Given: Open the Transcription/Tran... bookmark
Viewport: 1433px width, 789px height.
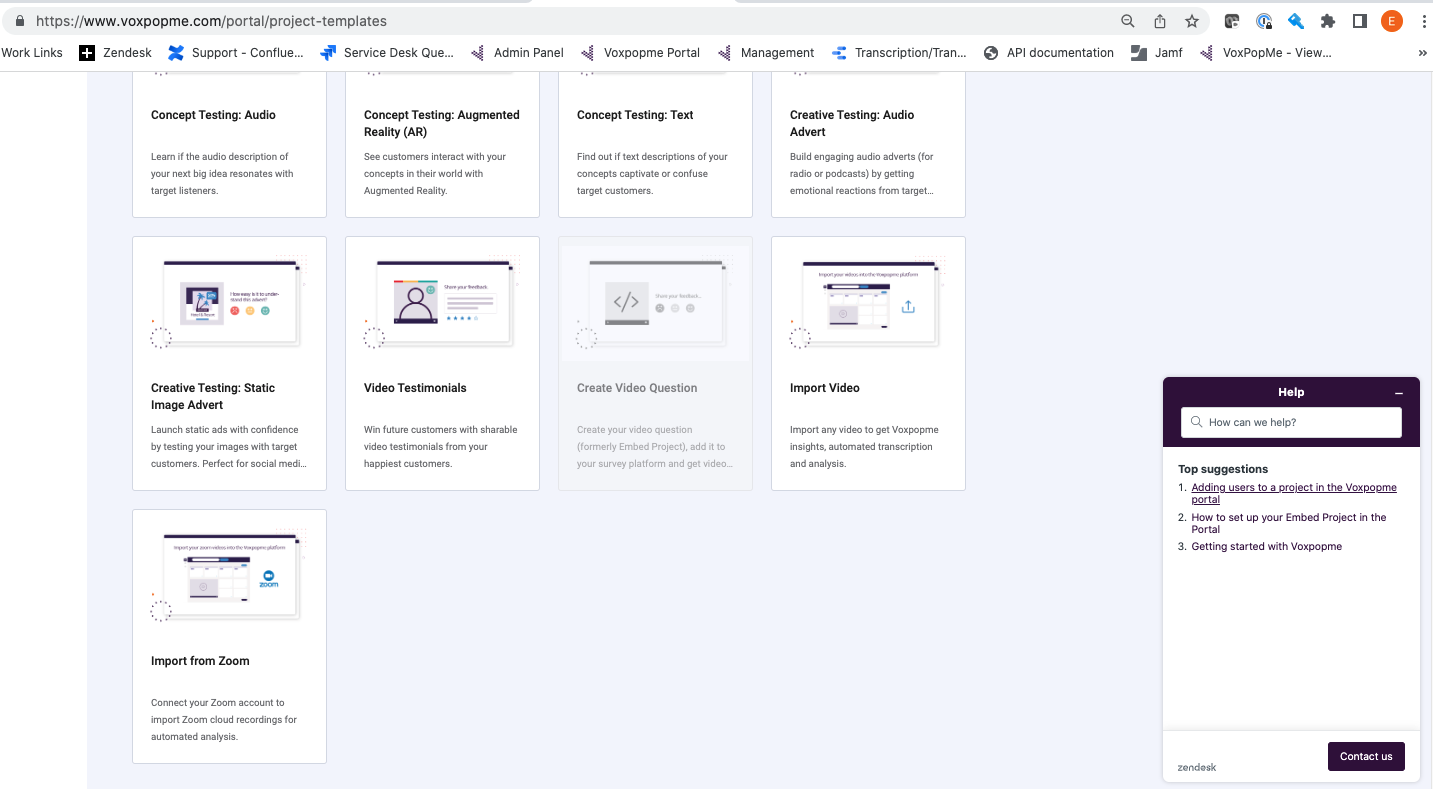Looking at the screenshot, I should [x=899, y=53].
